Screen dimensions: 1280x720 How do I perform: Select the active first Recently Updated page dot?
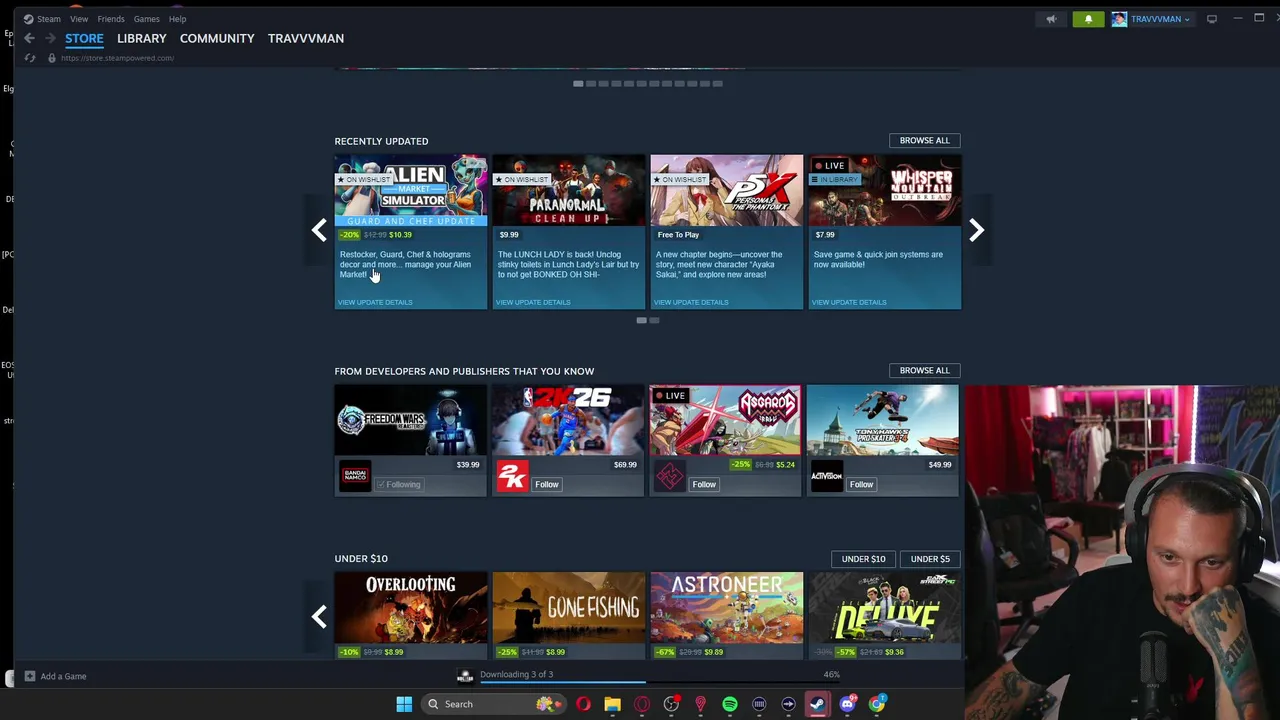(641, 320)
